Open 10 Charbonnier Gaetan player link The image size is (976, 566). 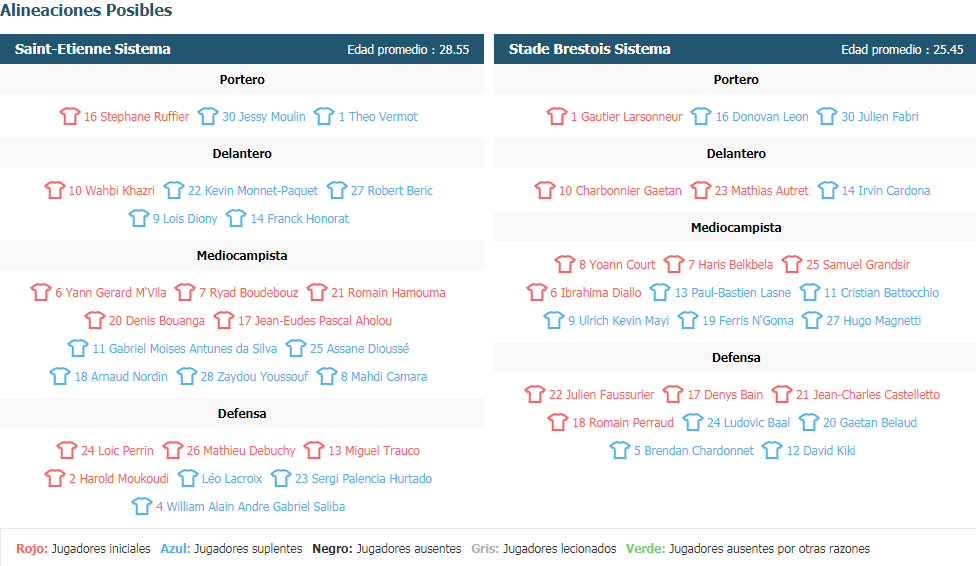[x=620, y=191]
